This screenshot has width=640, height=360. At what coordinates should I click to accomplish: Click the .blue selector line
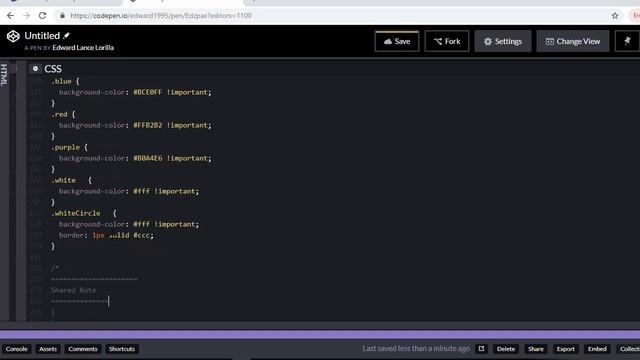65,81
